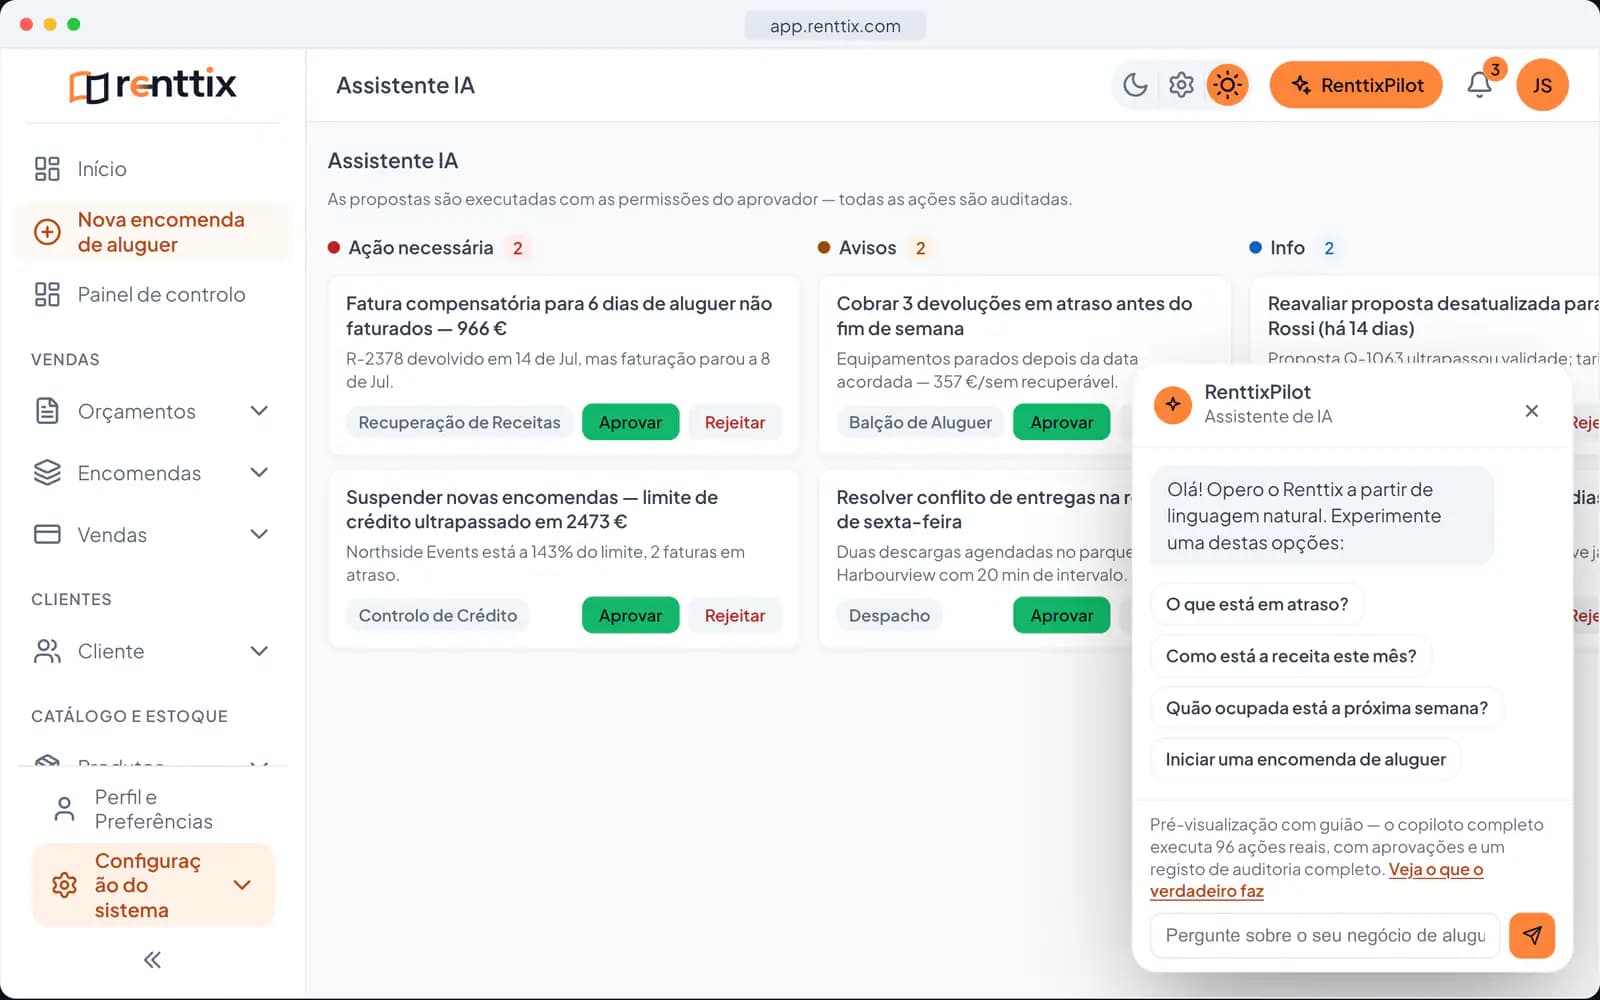
Task: Approve Cobrar 3 devoluções proposal
Action: click(x=1061, y=422)
